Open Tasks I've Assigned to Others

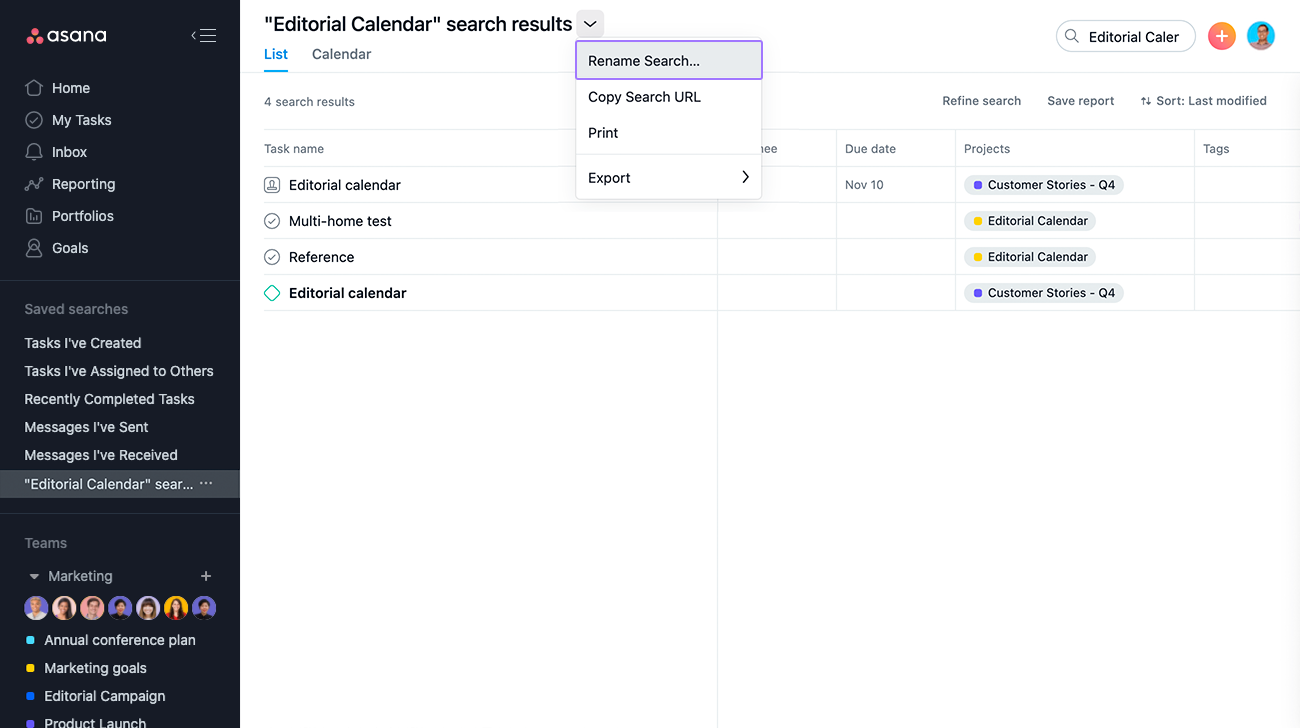(119, 371)
